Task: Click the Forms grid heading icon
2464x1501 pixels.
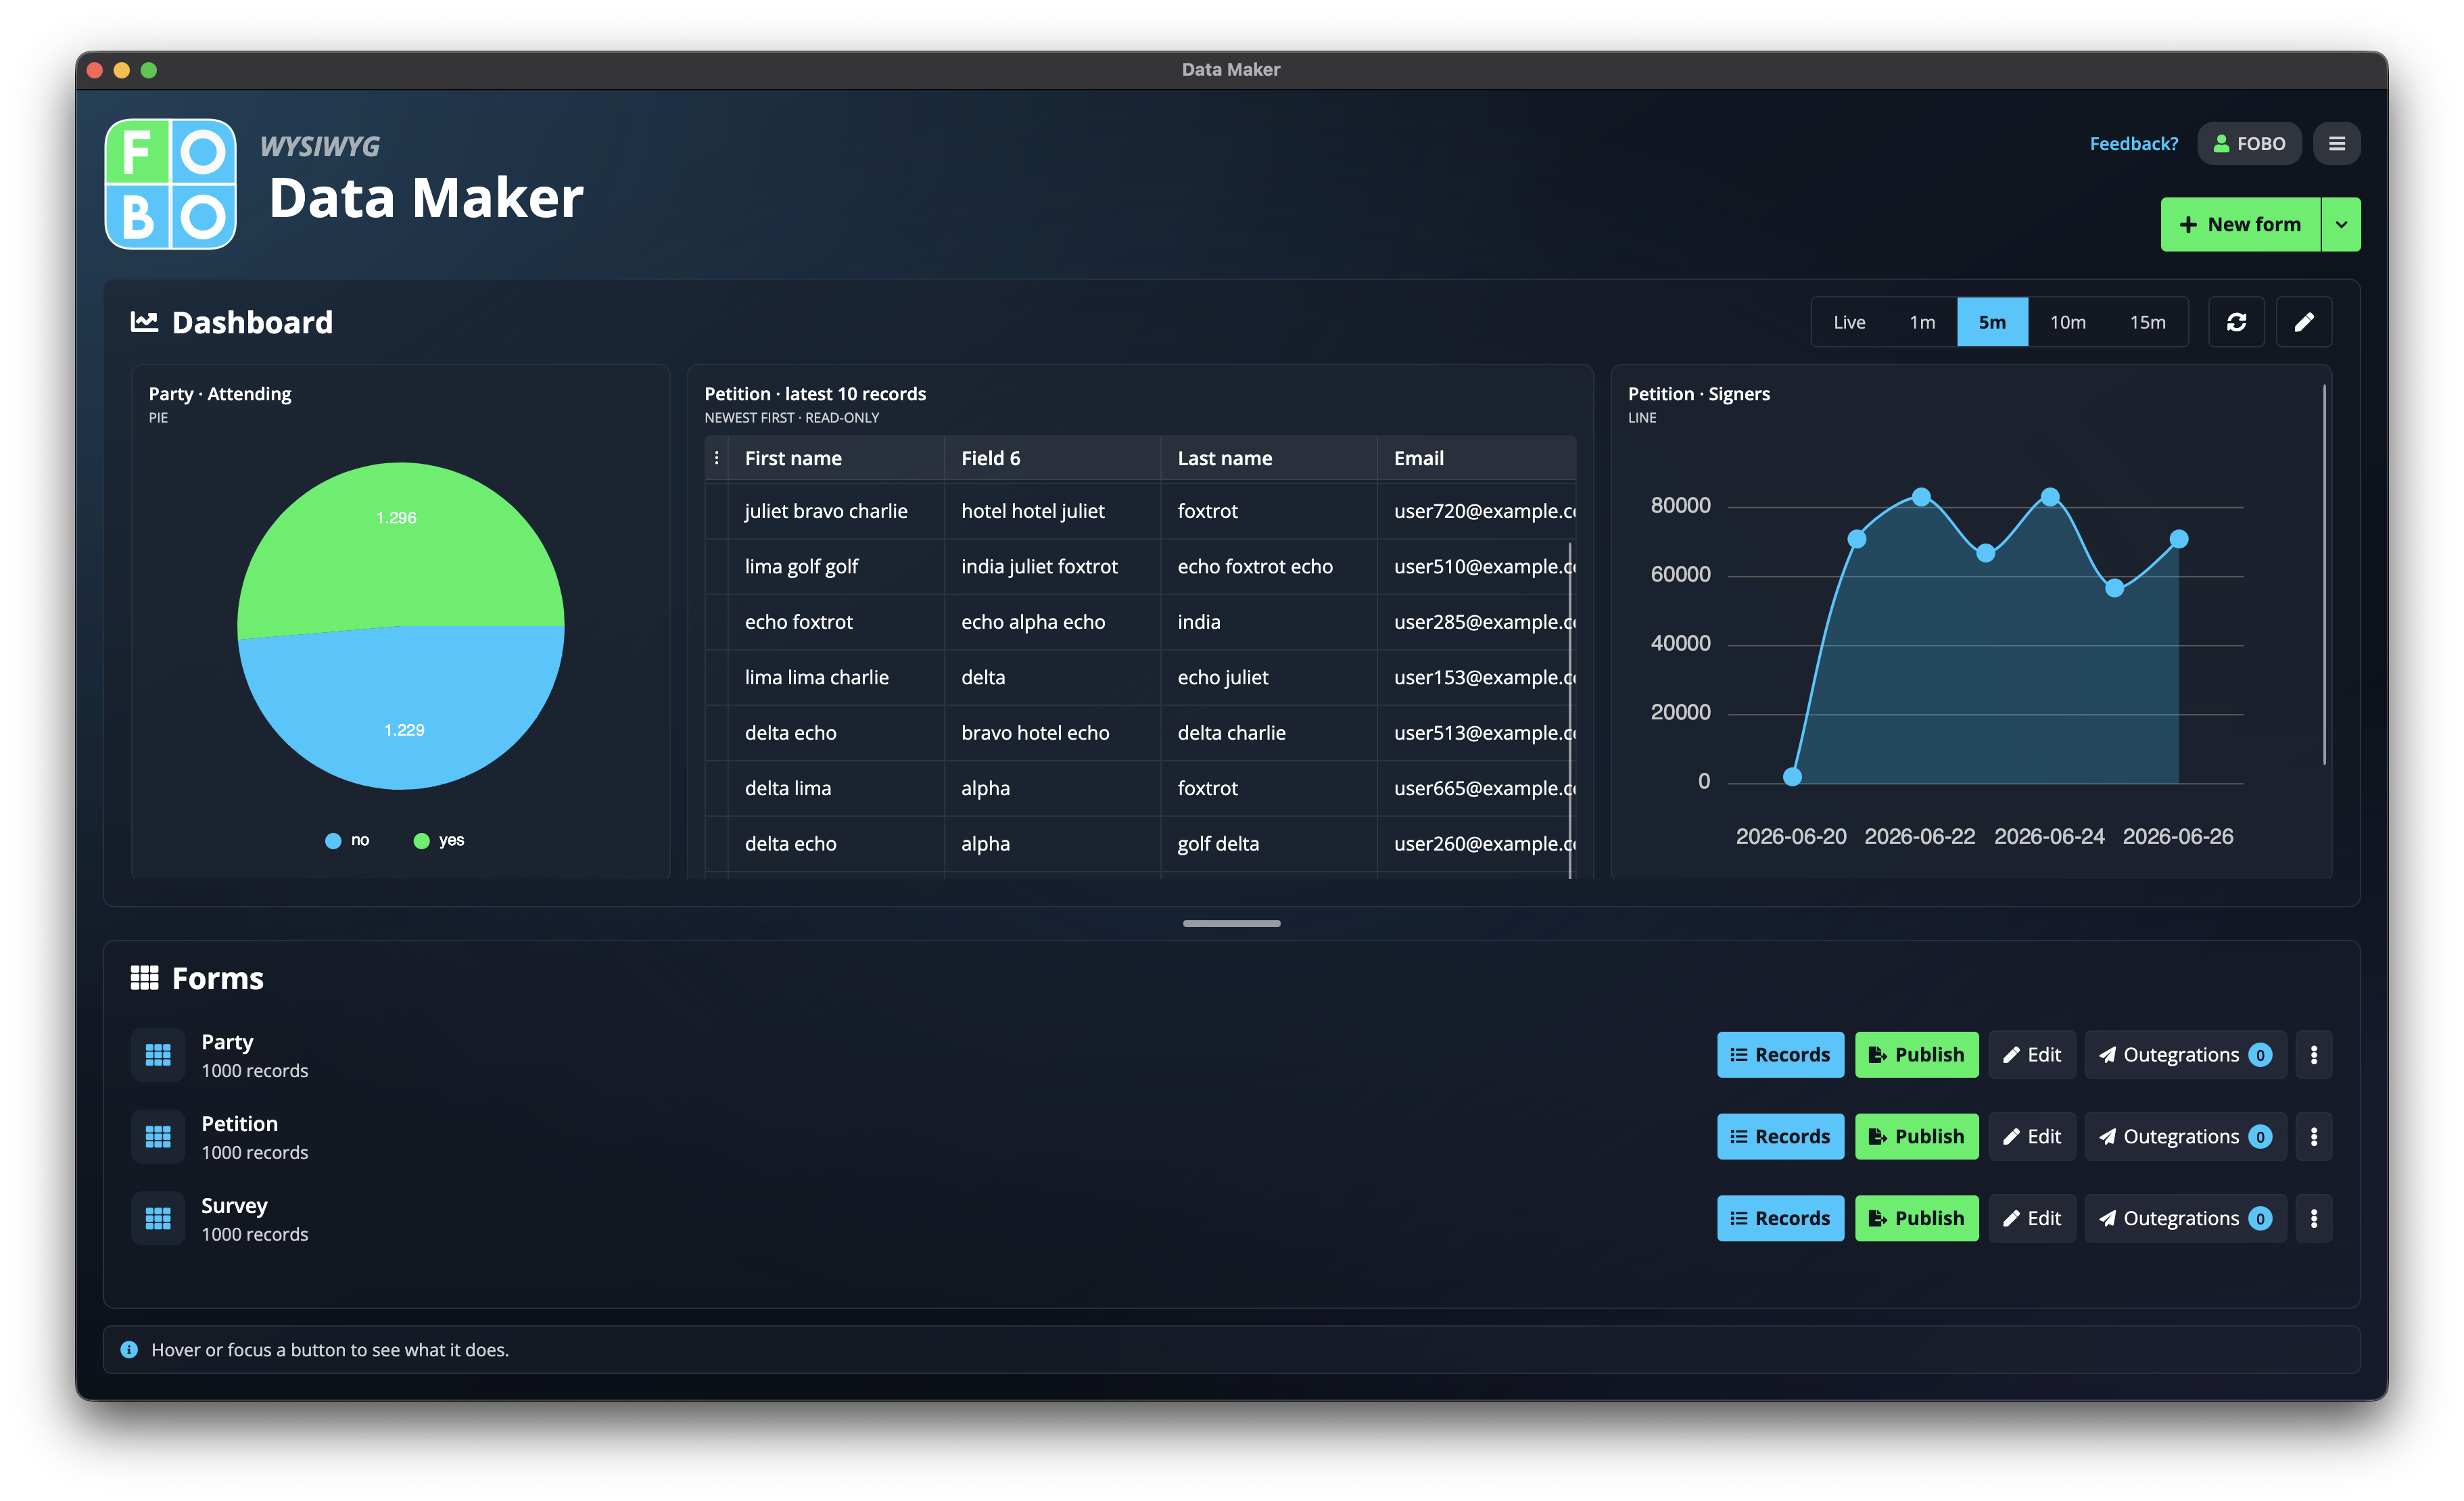Action: (144, 978)
